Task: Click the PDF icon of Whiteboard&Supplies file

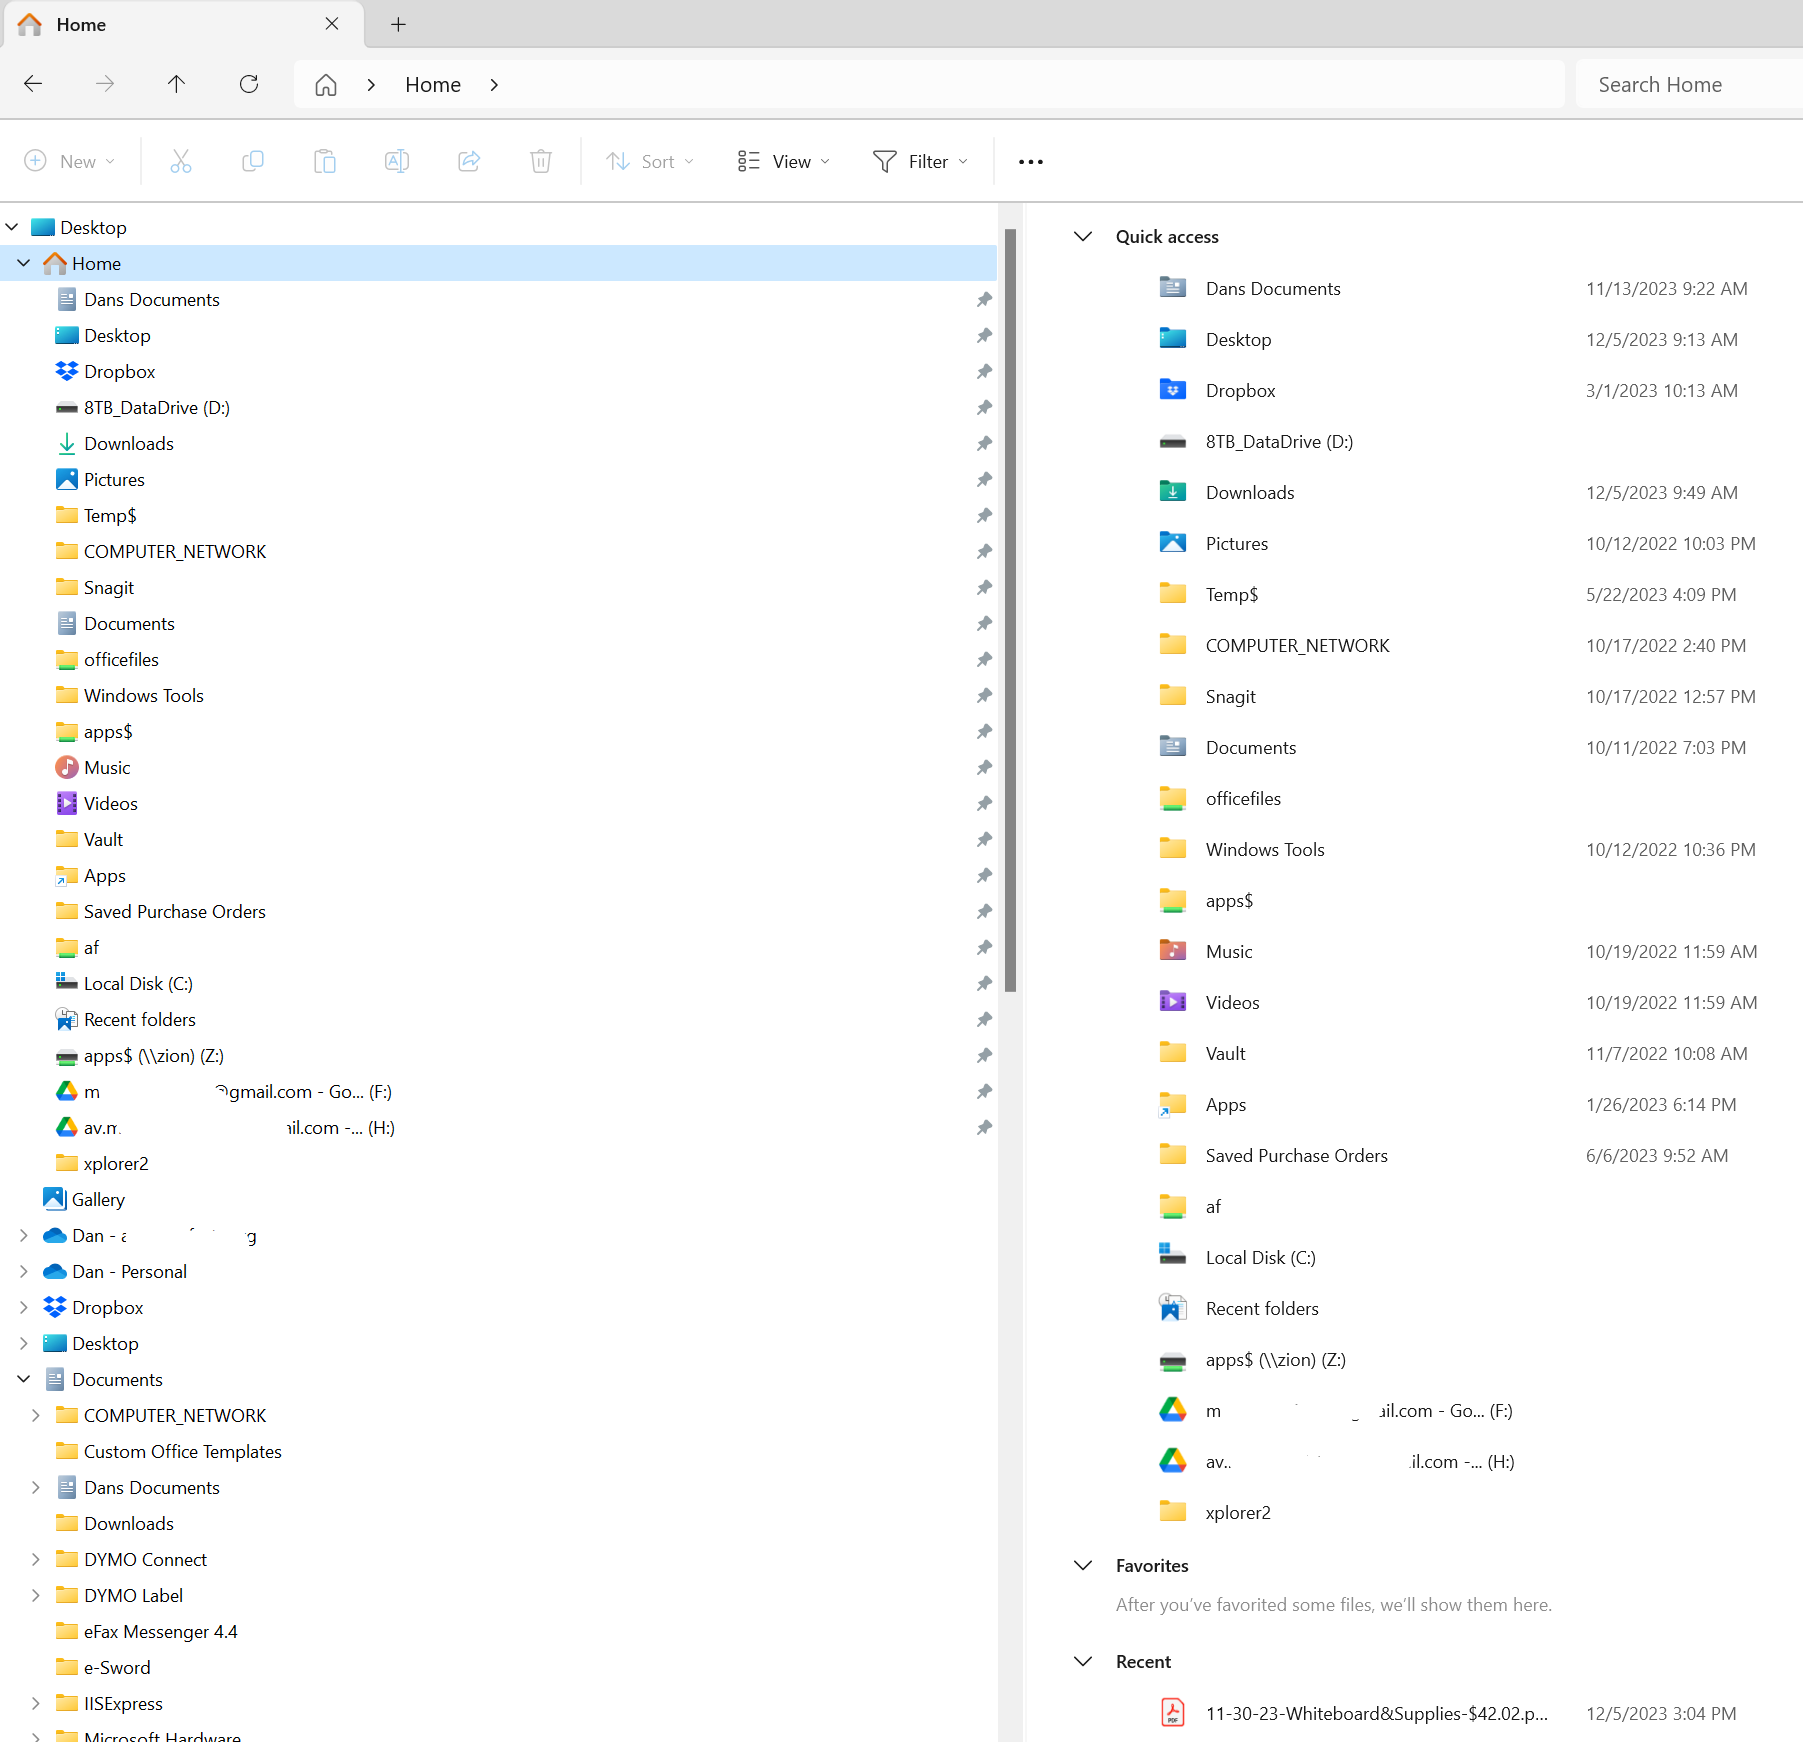Action: [1173, 1713]
